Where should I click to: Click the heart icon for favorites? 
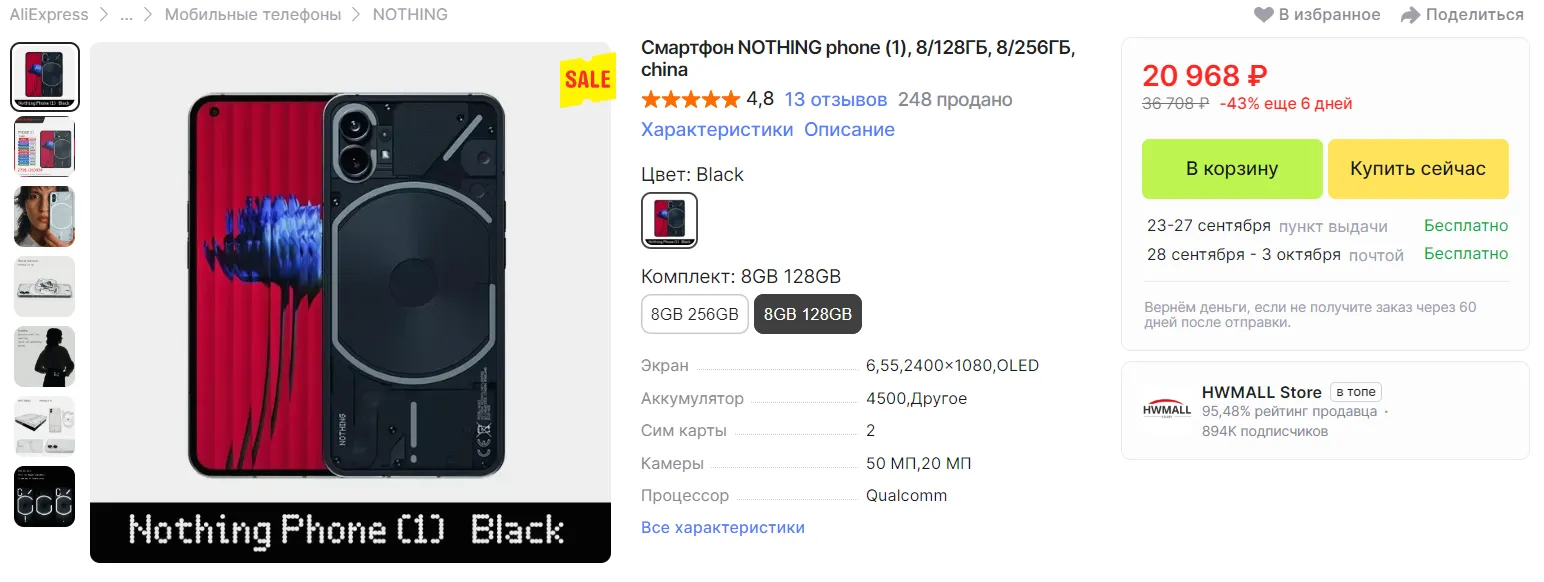point(1264,15)
